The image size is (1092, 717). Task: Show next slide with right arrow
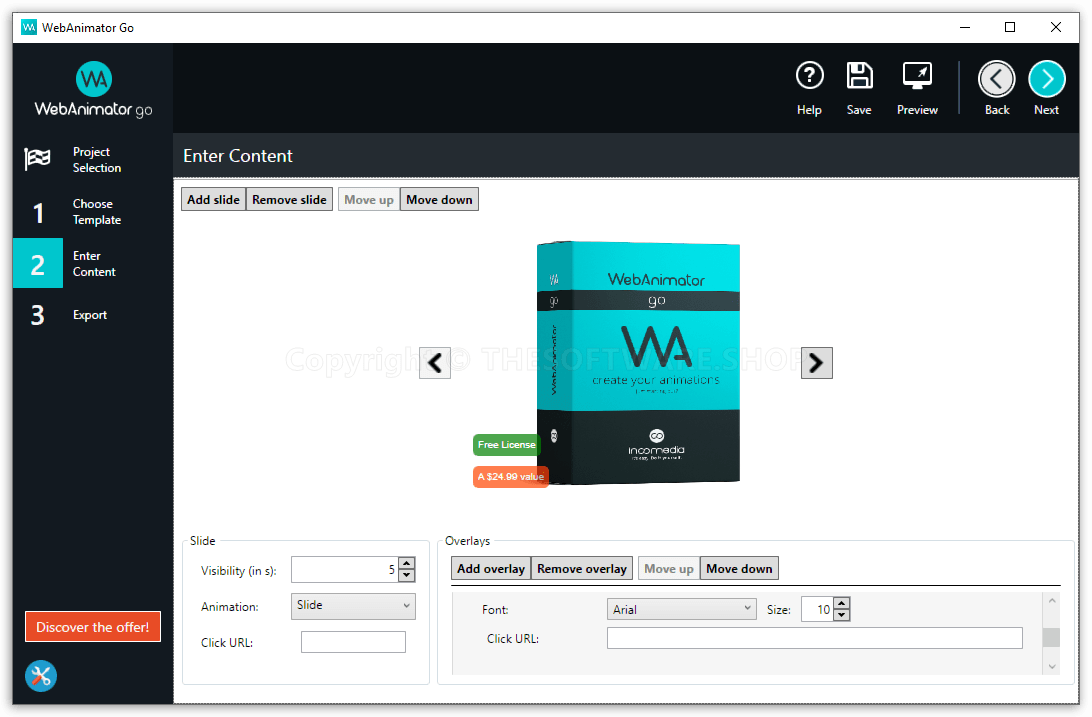pos(816,363)
